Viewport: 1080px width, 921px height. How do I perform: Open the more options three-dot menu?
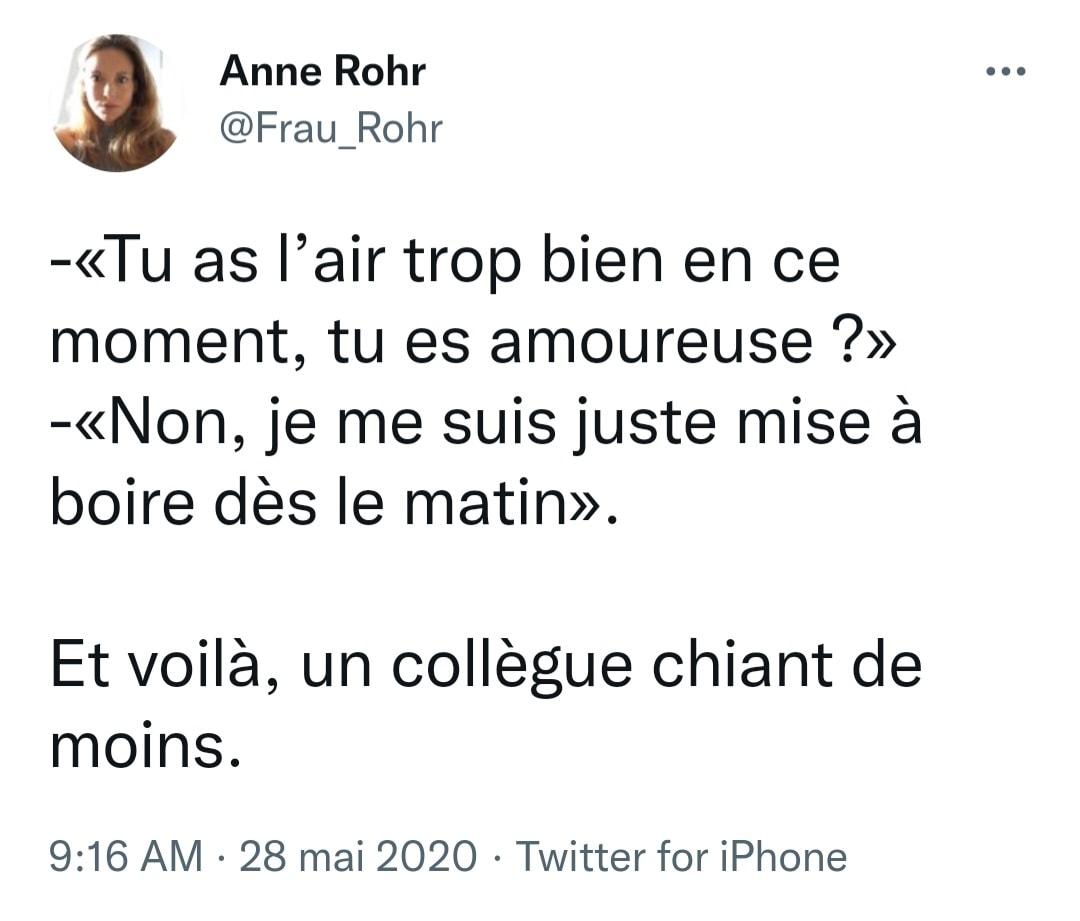pos(1005,72)
